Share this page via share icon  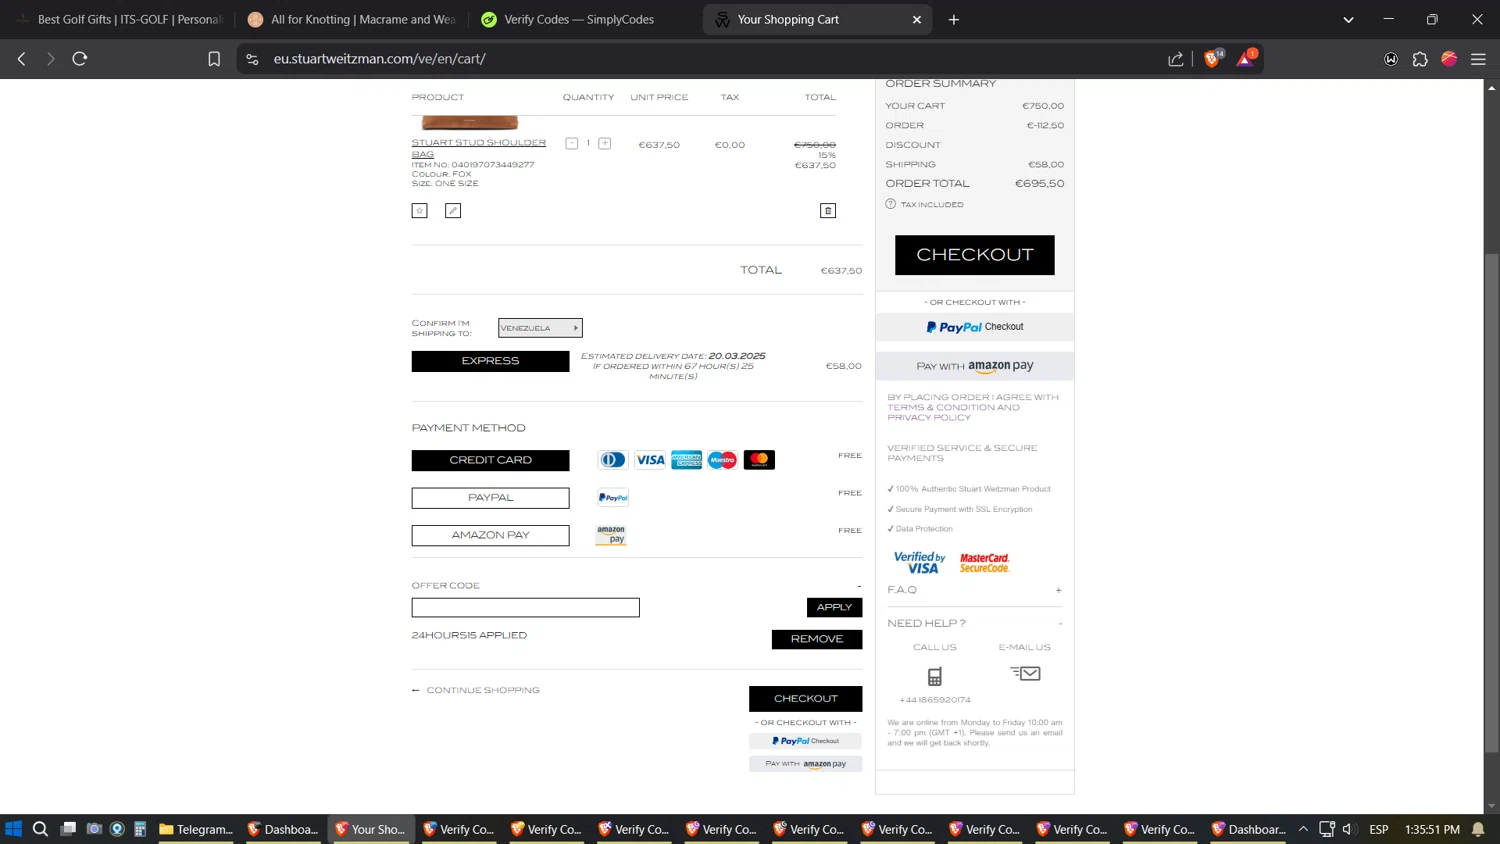[x=1176, y=59]
